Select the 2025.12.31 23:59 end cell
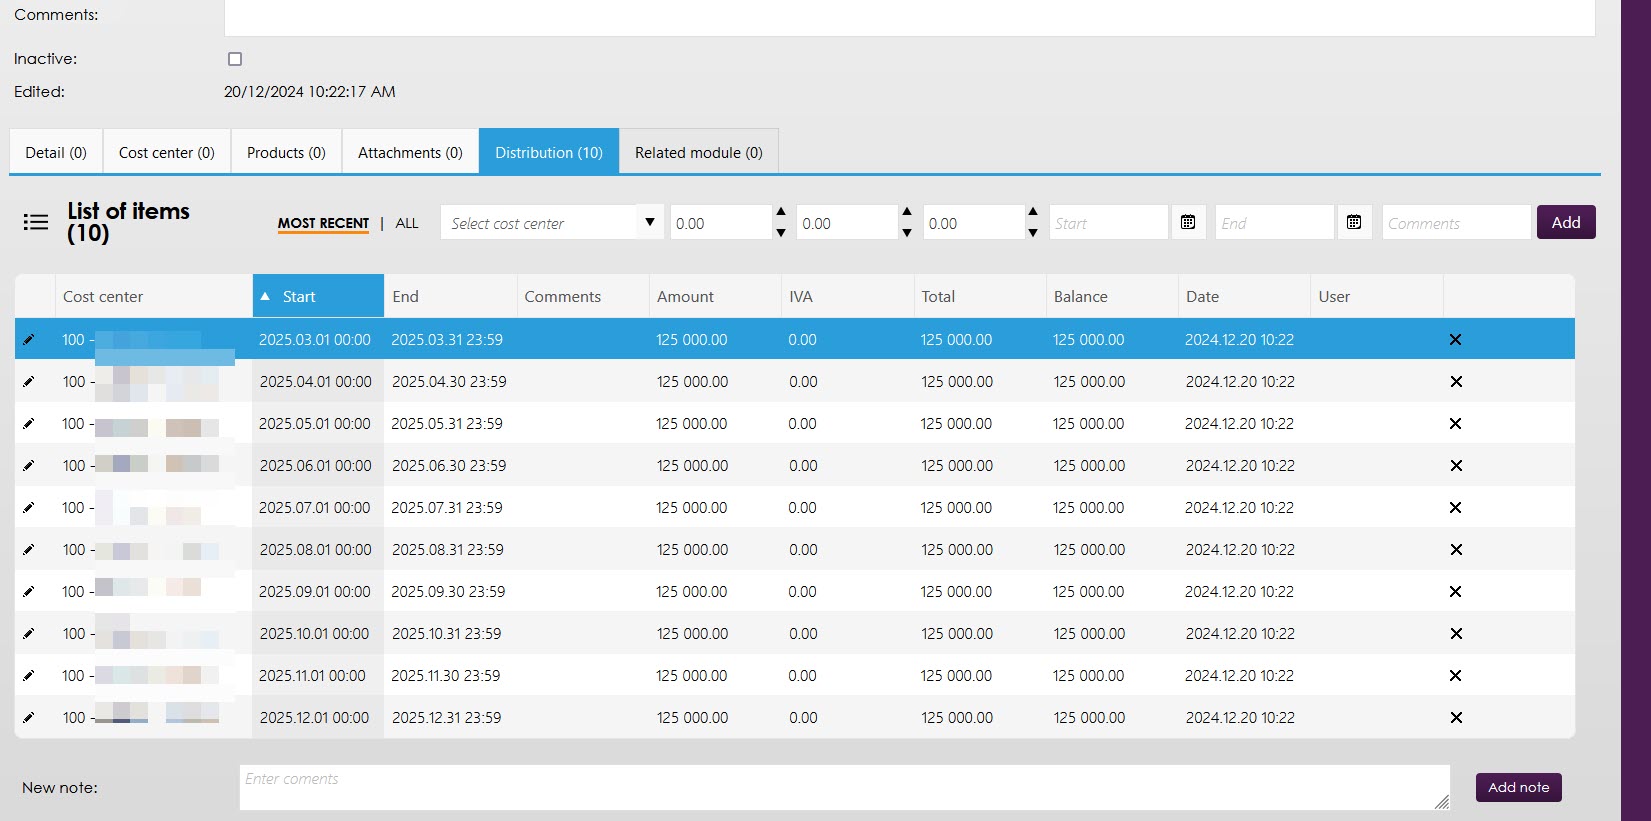 tap(450, 718)
